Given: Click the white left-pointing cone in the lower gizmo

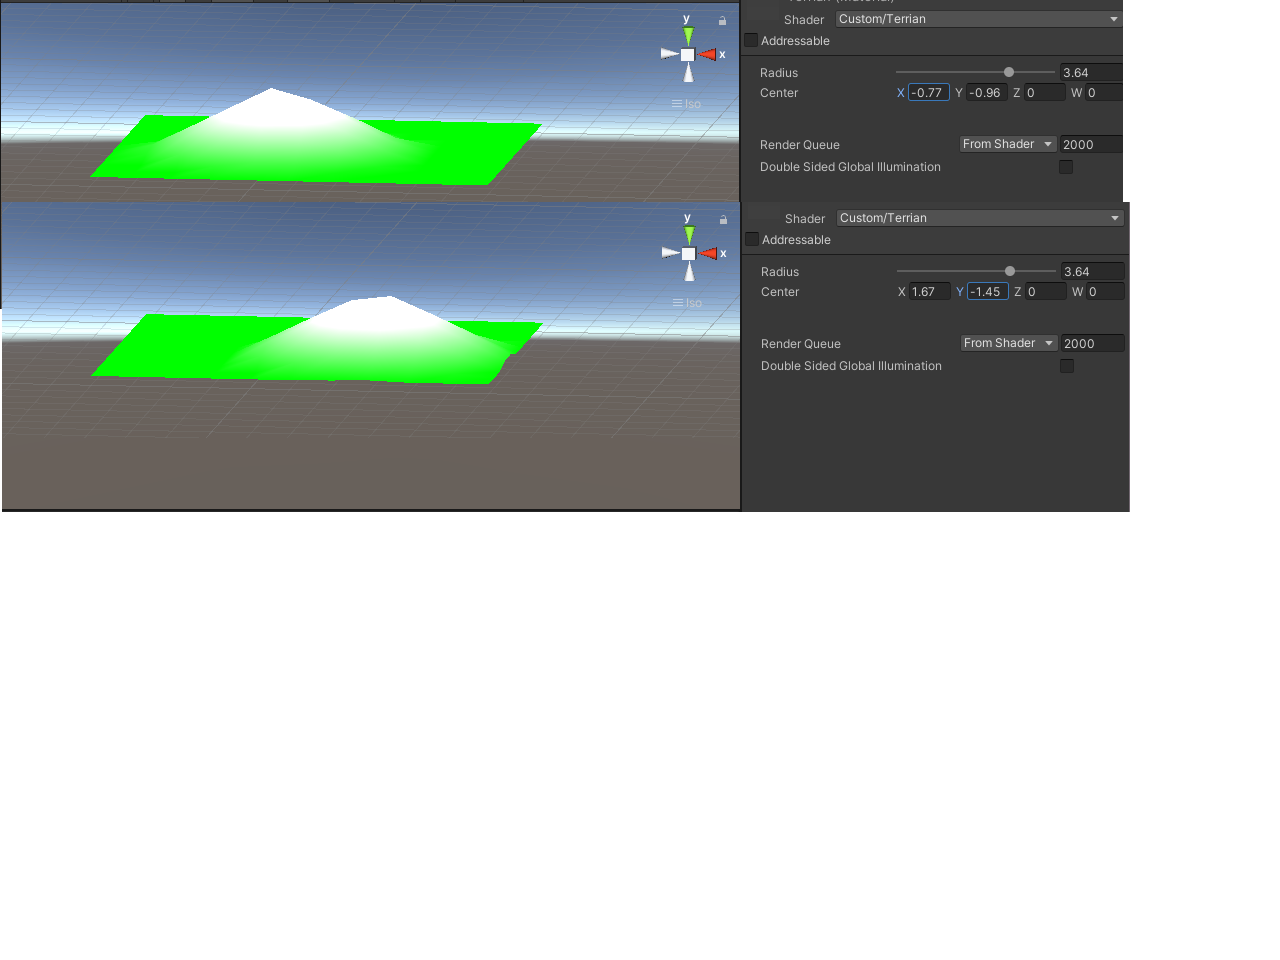Looking at the screenshot, I should pyautogui.click(x=670, y=253).
